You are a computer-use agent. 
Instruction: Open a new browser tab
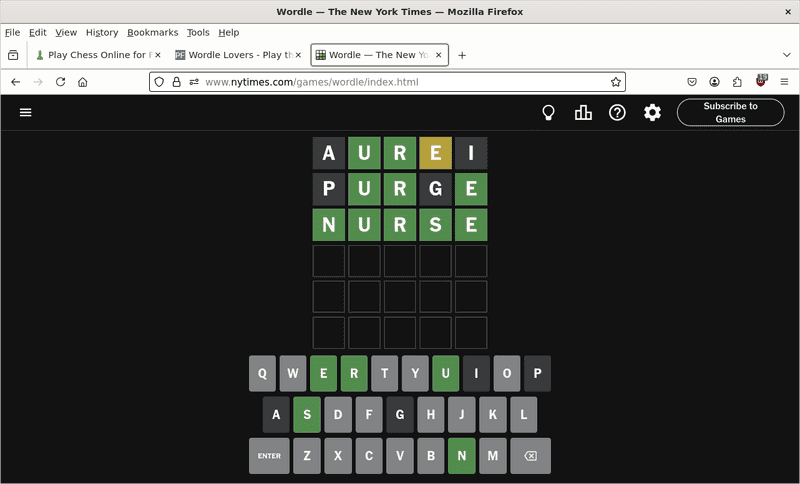(x=462, y=55)
